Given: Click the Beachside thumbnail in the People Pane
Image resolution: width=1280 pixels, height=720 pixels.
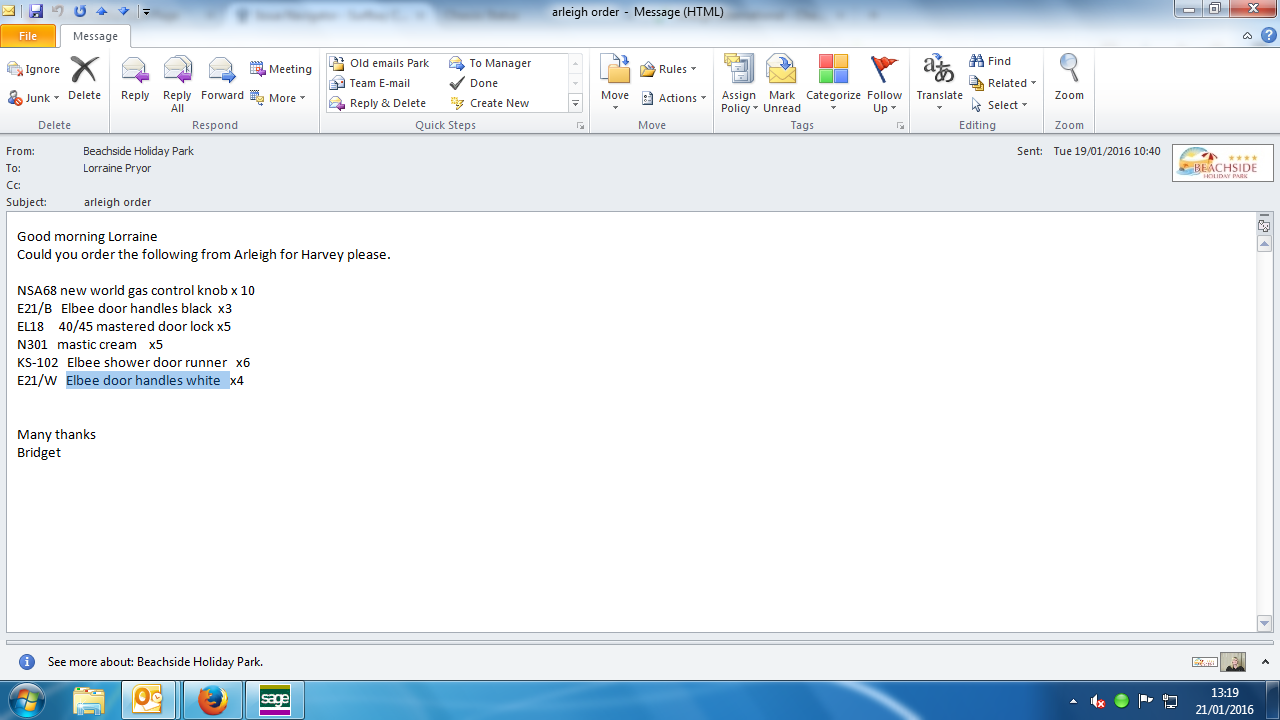Looking at the screenshot, I should (1205, 662).
